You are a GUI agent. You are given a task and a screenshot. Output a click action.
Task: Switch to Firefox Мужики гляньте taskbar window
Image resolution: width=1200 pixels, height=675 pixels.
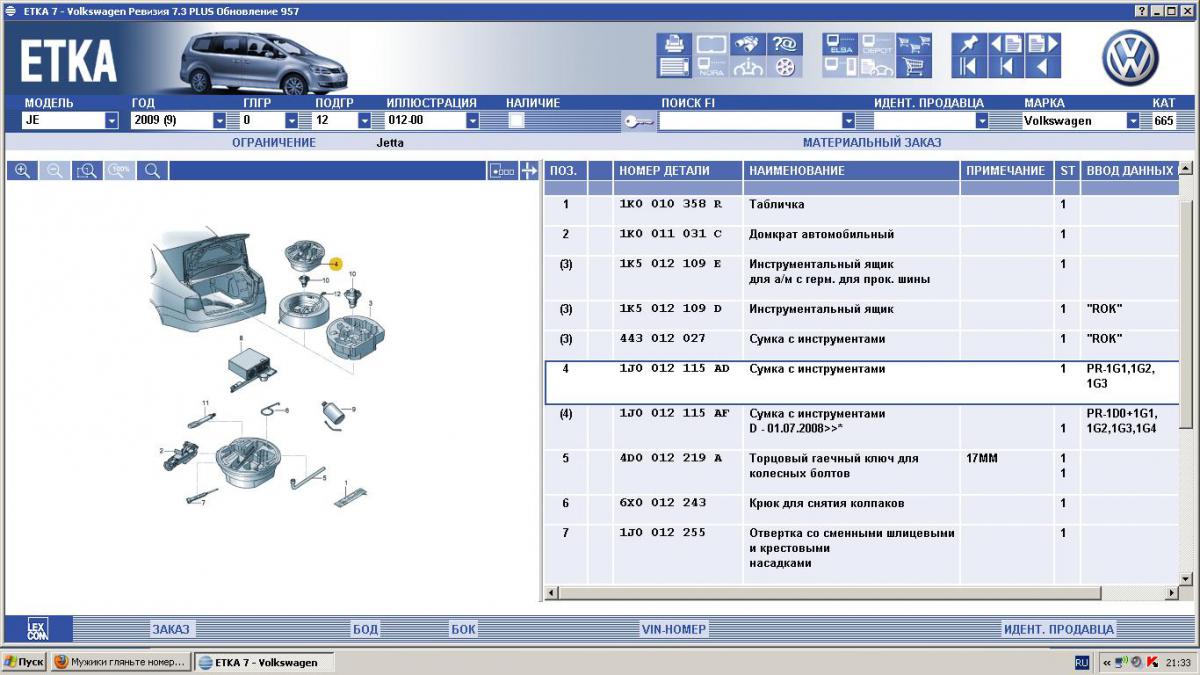tap(119, 662)
